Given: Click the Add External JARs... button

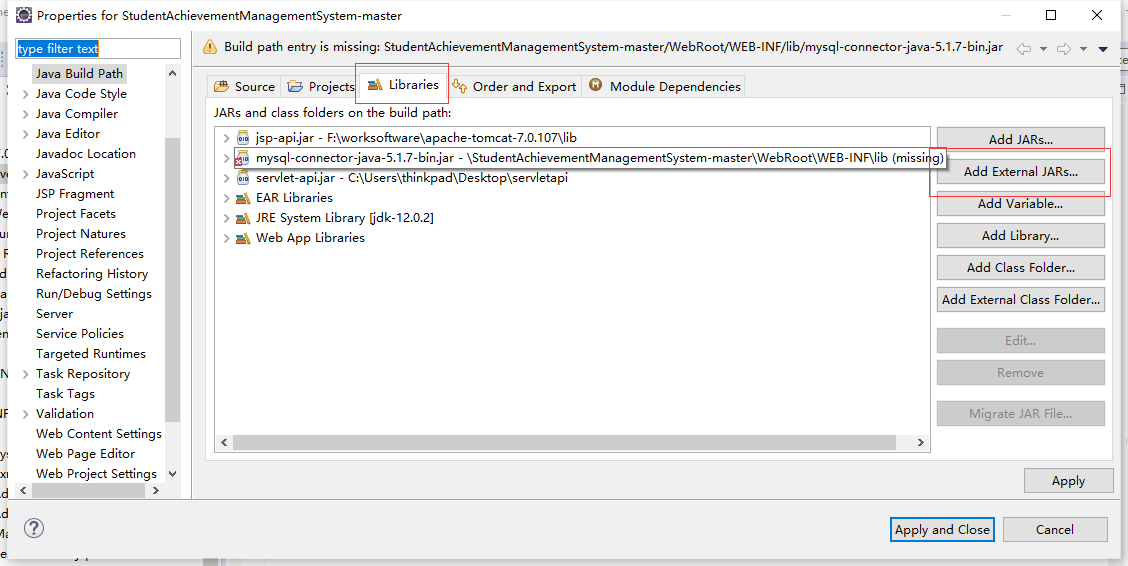Looking at the screenshot, I should coord(1020,172).
